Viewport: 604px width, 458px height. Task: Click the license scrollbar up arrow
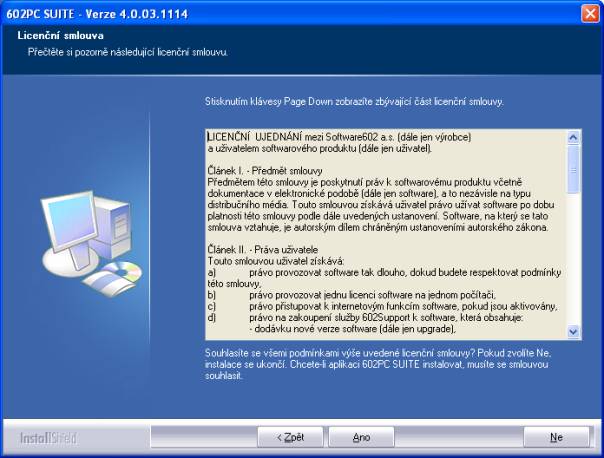tap(573, 136)
